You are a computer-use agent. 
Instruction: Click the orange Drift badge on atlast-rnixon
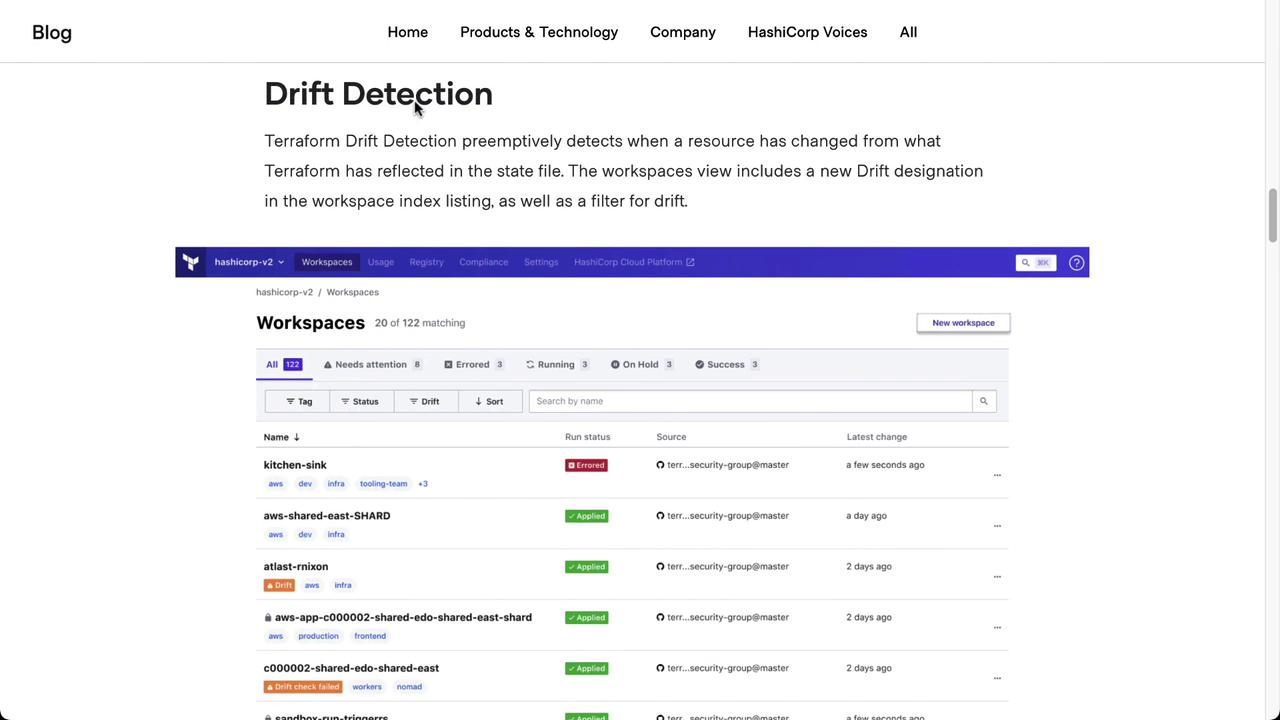[279, 585]
